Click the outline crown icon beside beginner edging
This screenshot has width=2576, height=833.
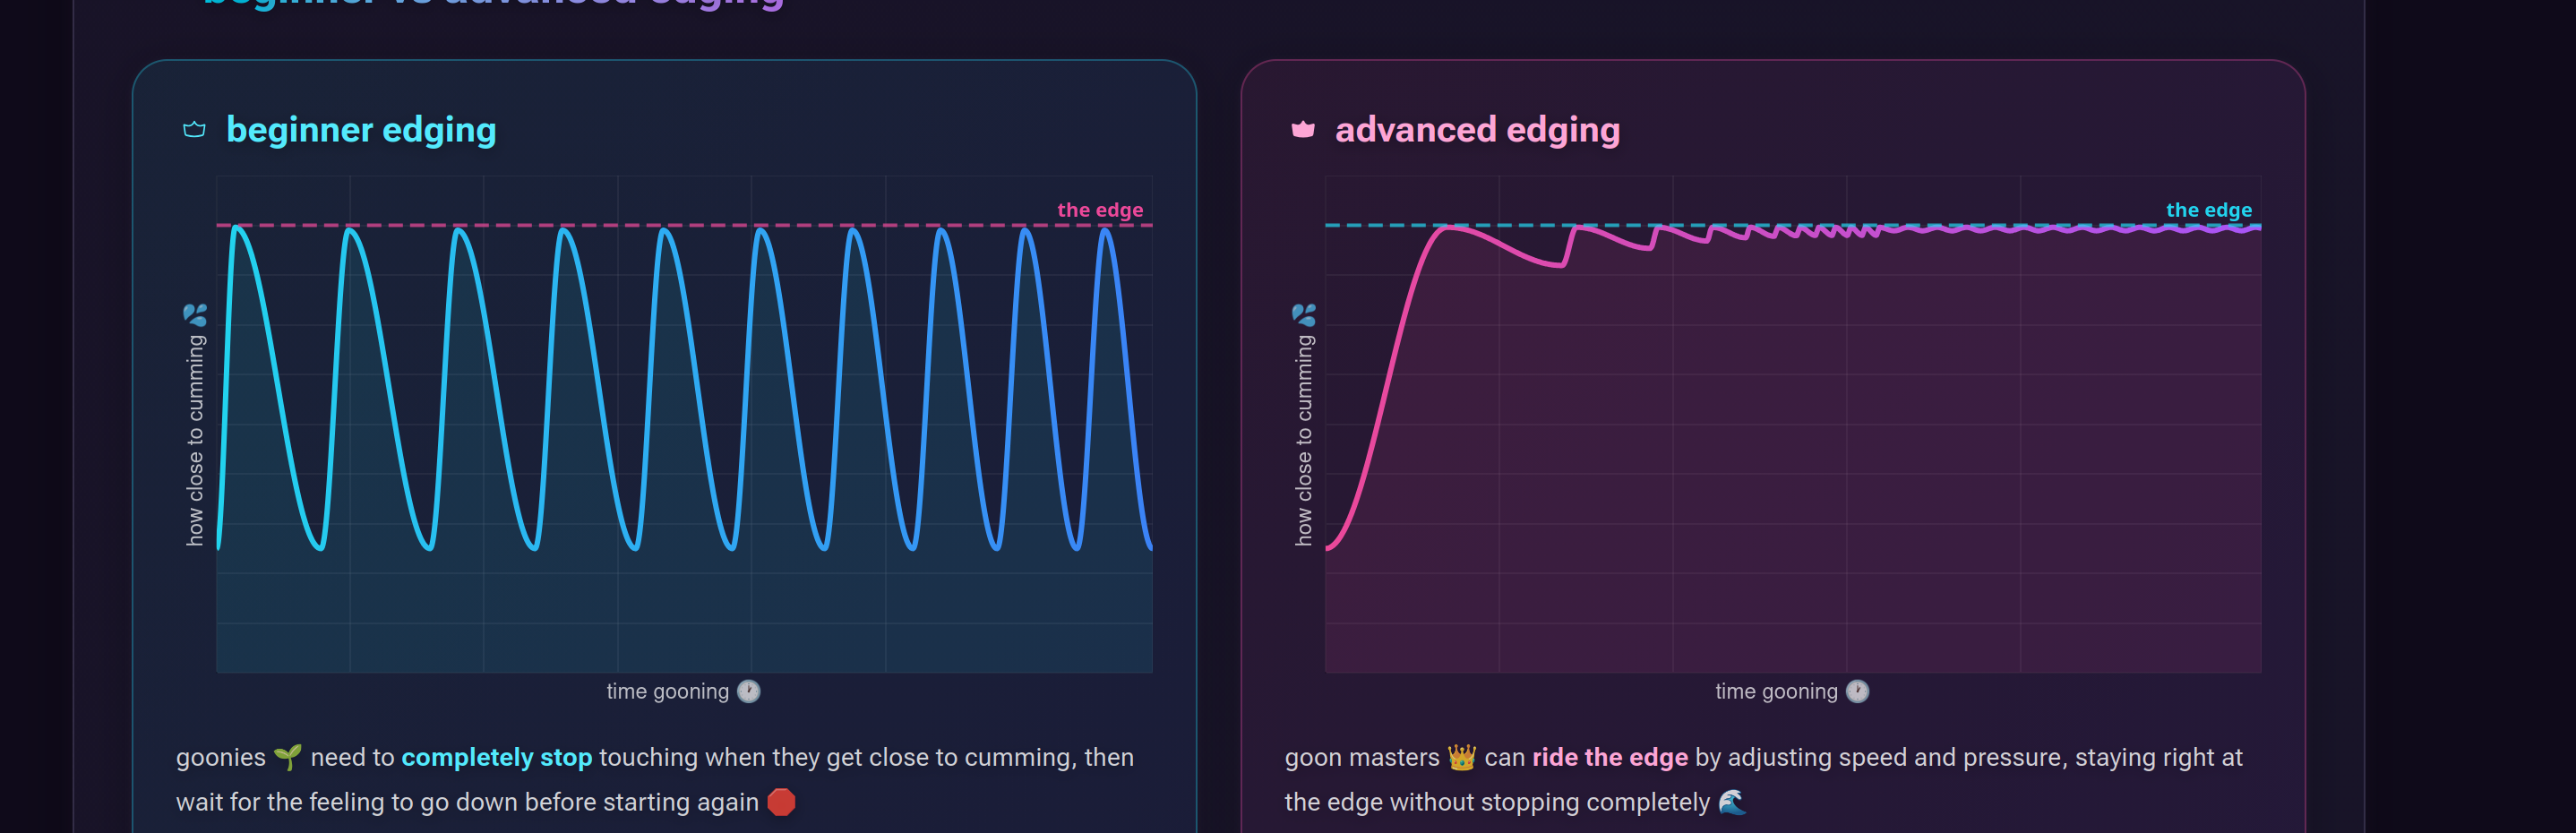point(194,129)
